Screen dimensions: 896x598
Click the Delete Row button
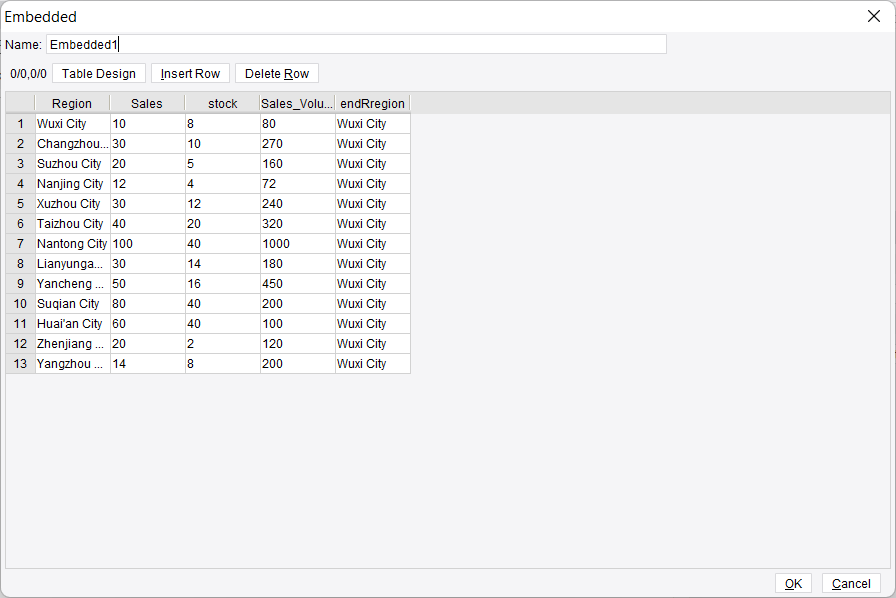(x=277, y=74)
